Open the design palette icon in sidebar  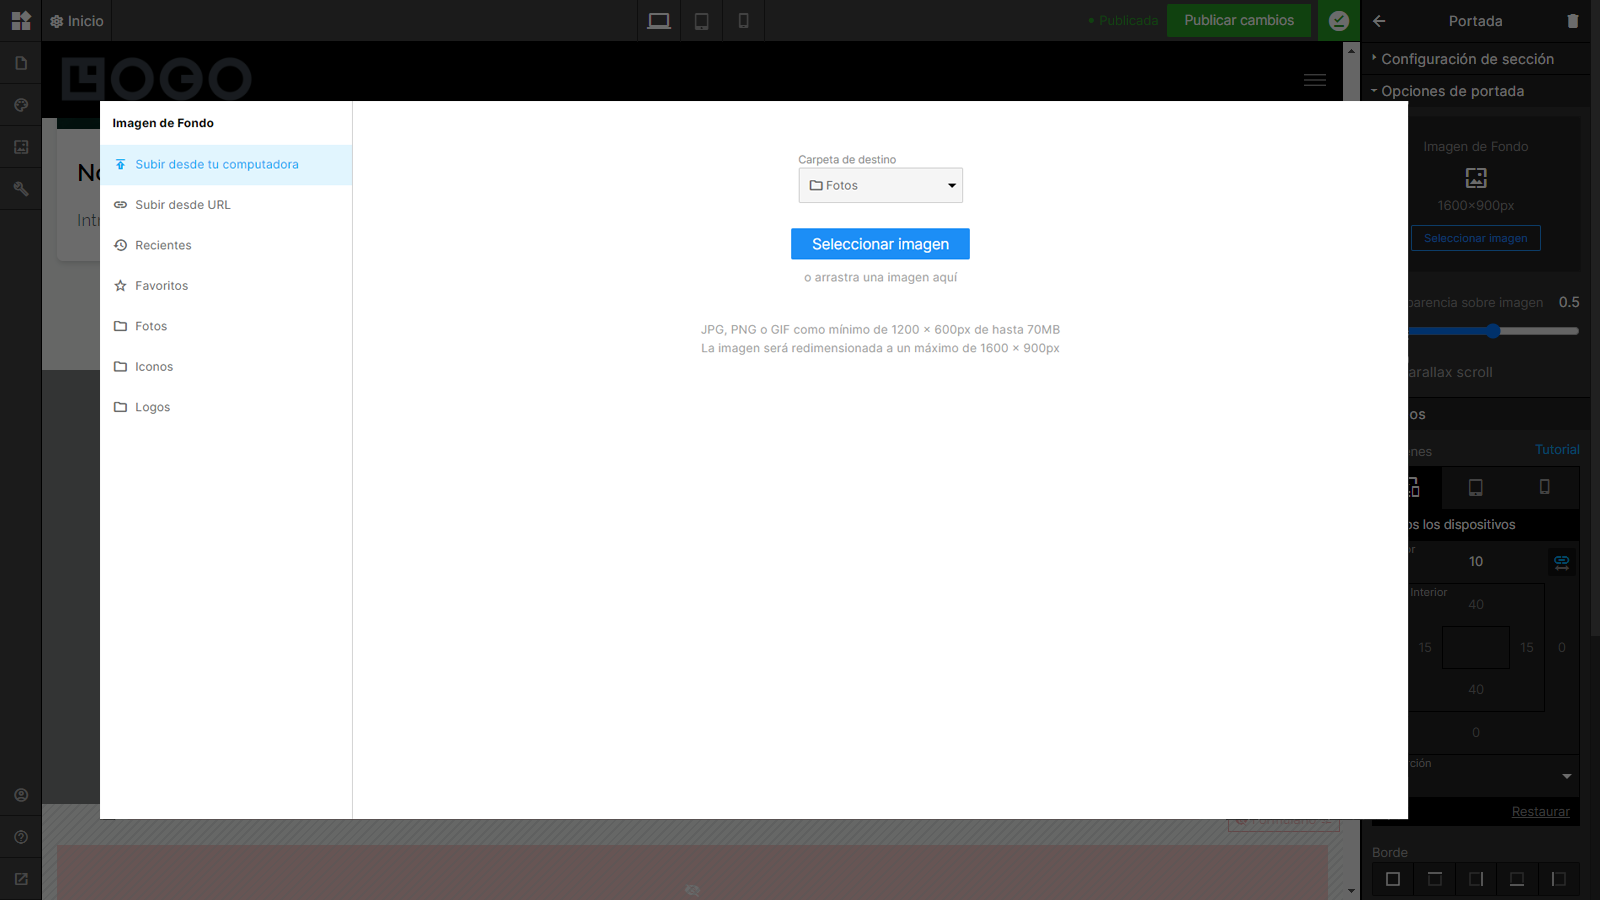coord(21,105)
